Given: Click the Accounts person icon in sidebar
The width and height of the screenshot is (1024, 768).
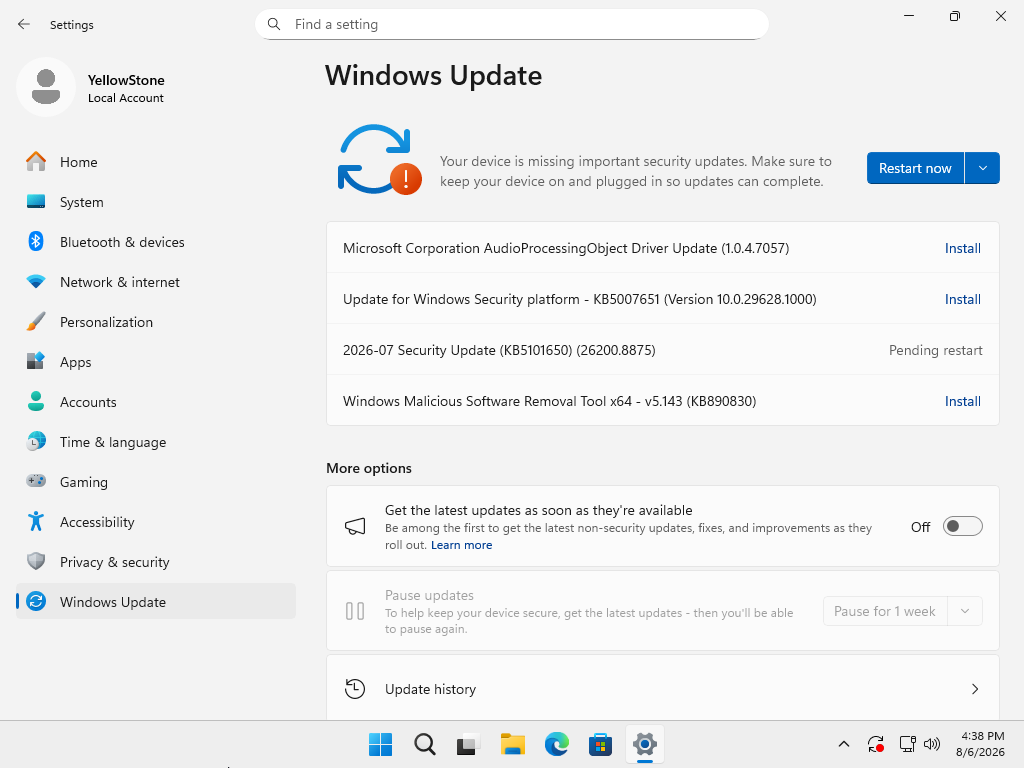Looking at the screenshot, I should pyautogui.click(x=36, y=402).
